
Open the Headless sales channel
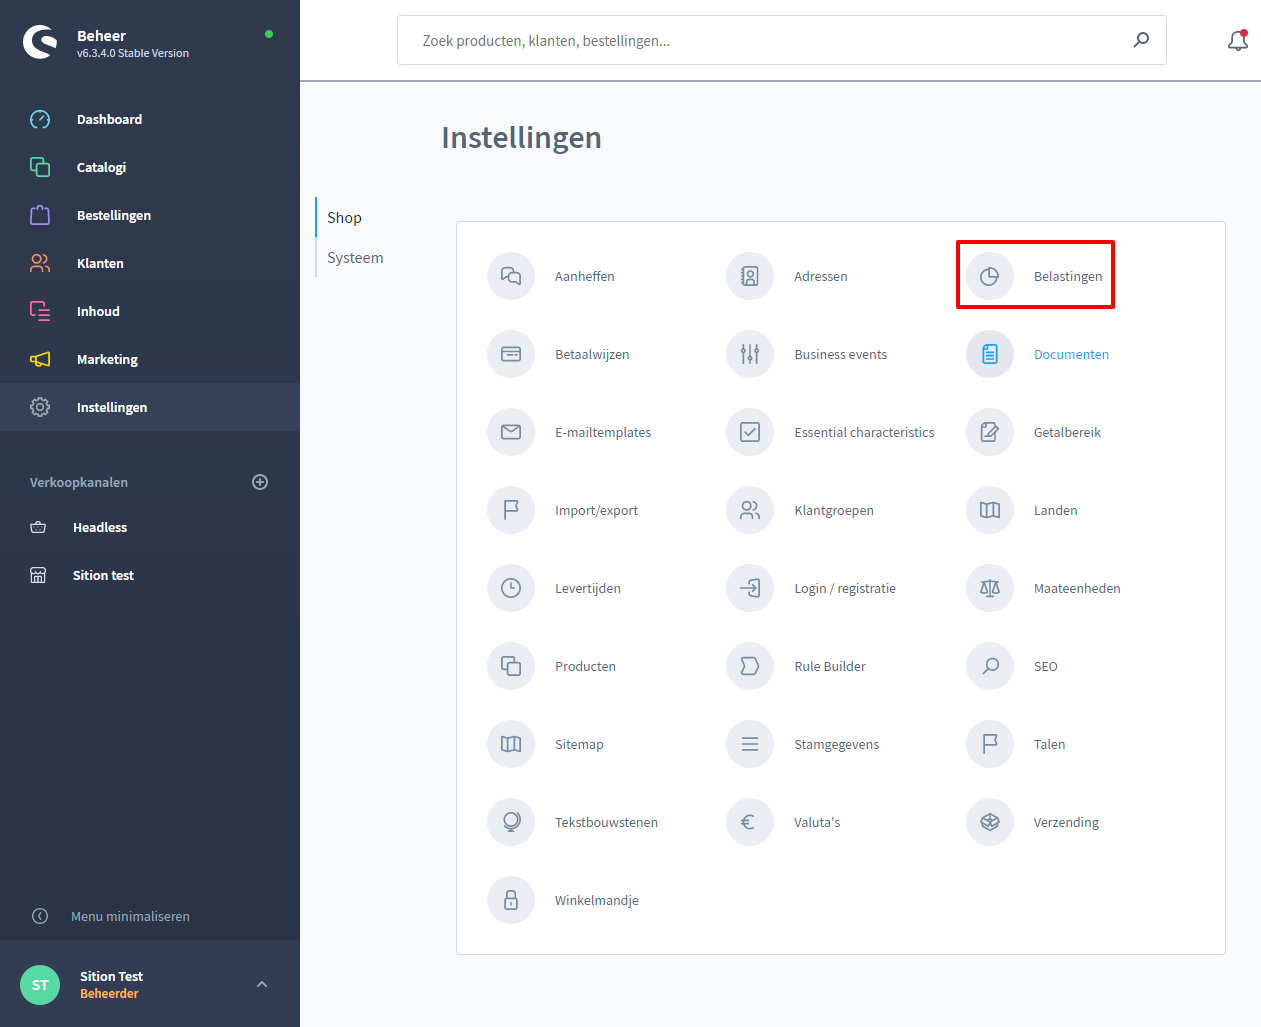click(x=99, y=527)
